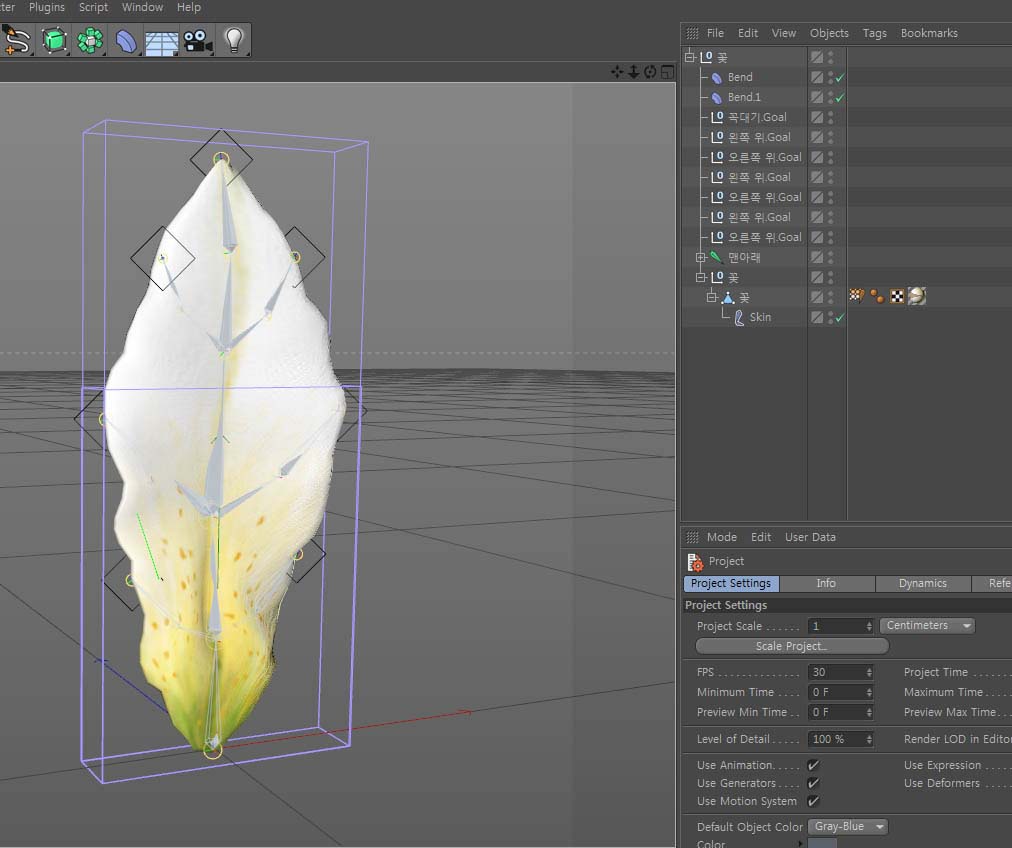1012x848 pixels.
Task: Open the spline pen tool palette
Action: coord(16,40)
